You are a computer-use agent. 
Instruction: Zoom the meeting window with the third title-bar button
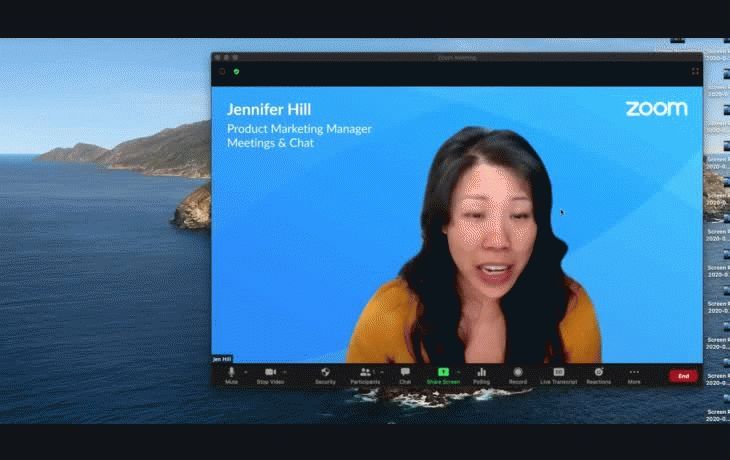pyautogui.click(x=235, y=58)
